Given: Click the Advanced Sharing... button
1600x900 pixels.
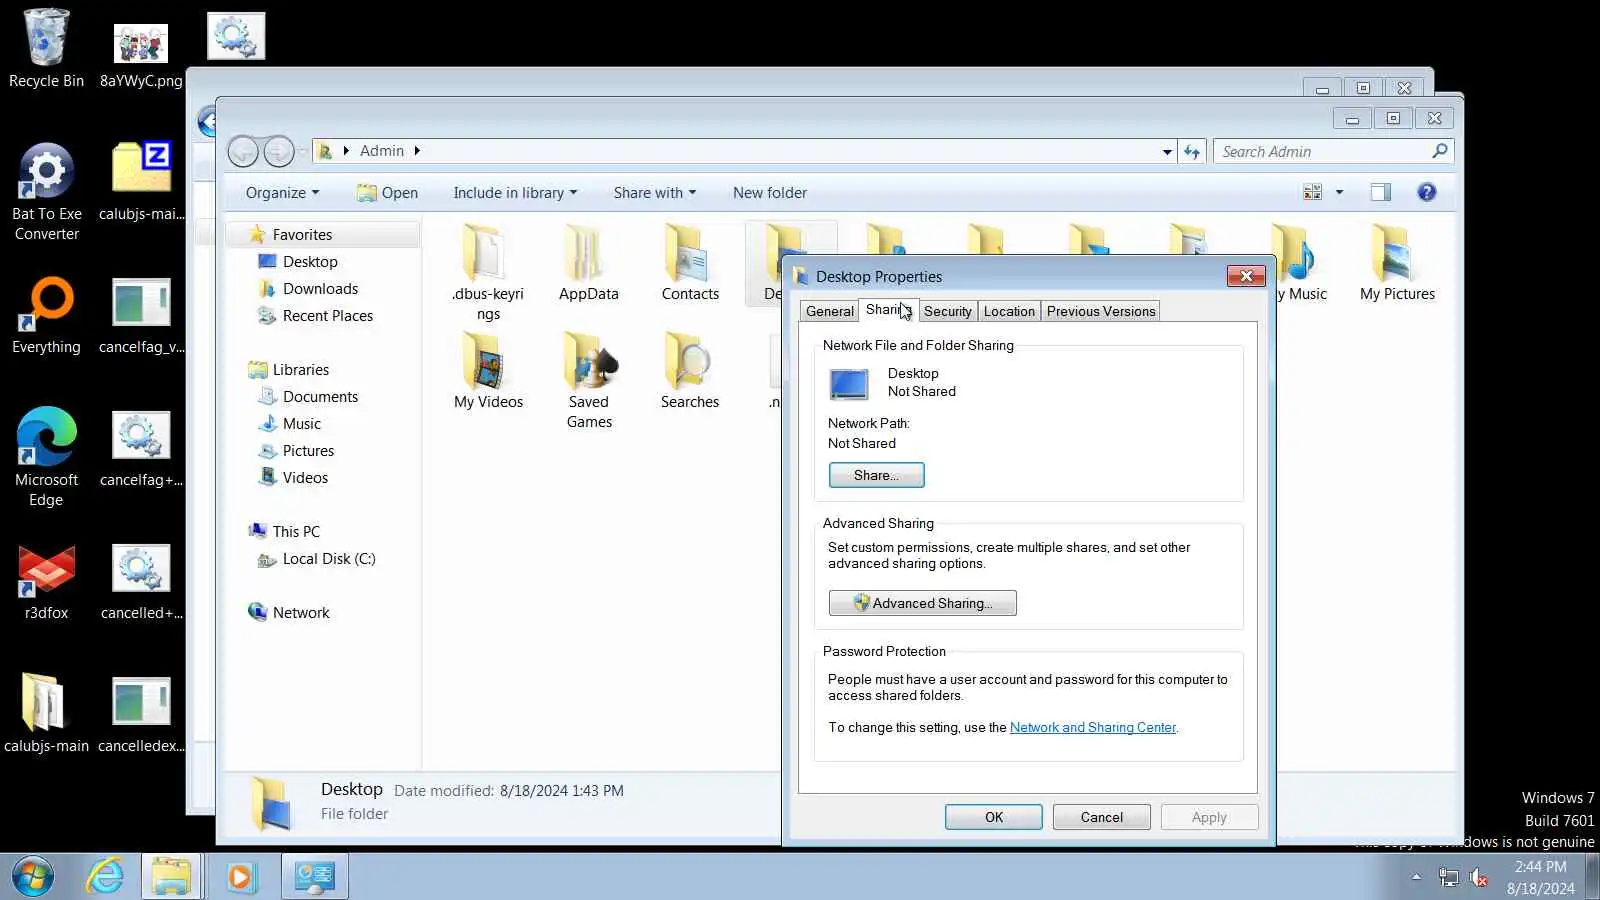Looking at the screenshot, I should 922,603.
